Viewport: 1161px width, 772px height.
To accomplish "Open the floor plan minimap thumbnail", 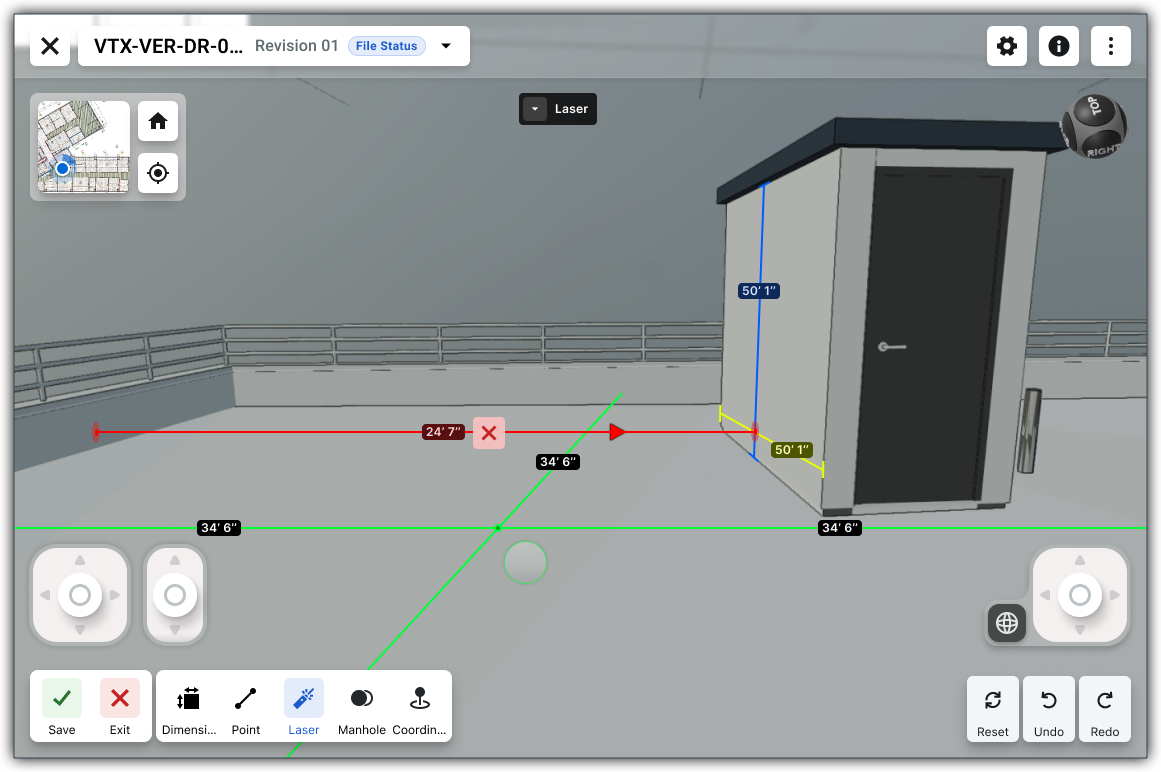I will (83, 147).
